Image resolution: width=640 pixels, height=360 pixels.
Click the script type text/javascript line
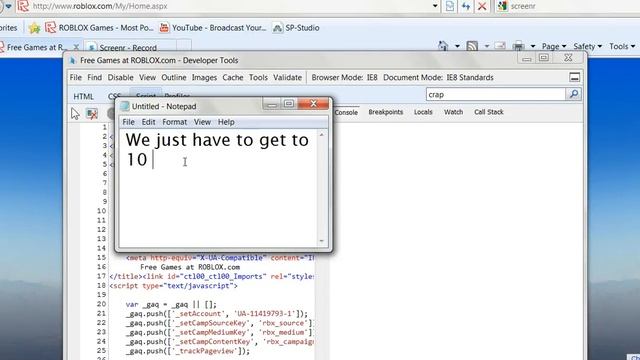coord(173,286)
